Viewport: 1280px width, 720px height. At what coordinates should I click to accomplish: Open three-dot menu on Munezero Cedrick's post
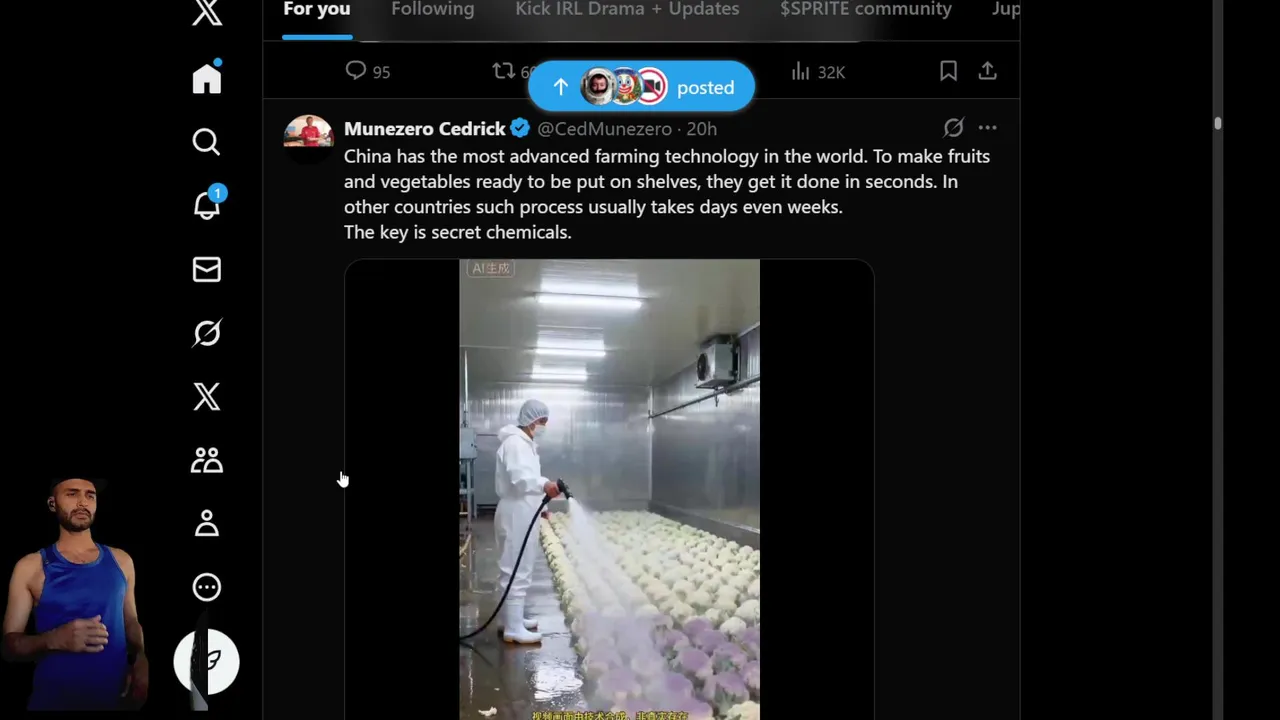[987, 128]
